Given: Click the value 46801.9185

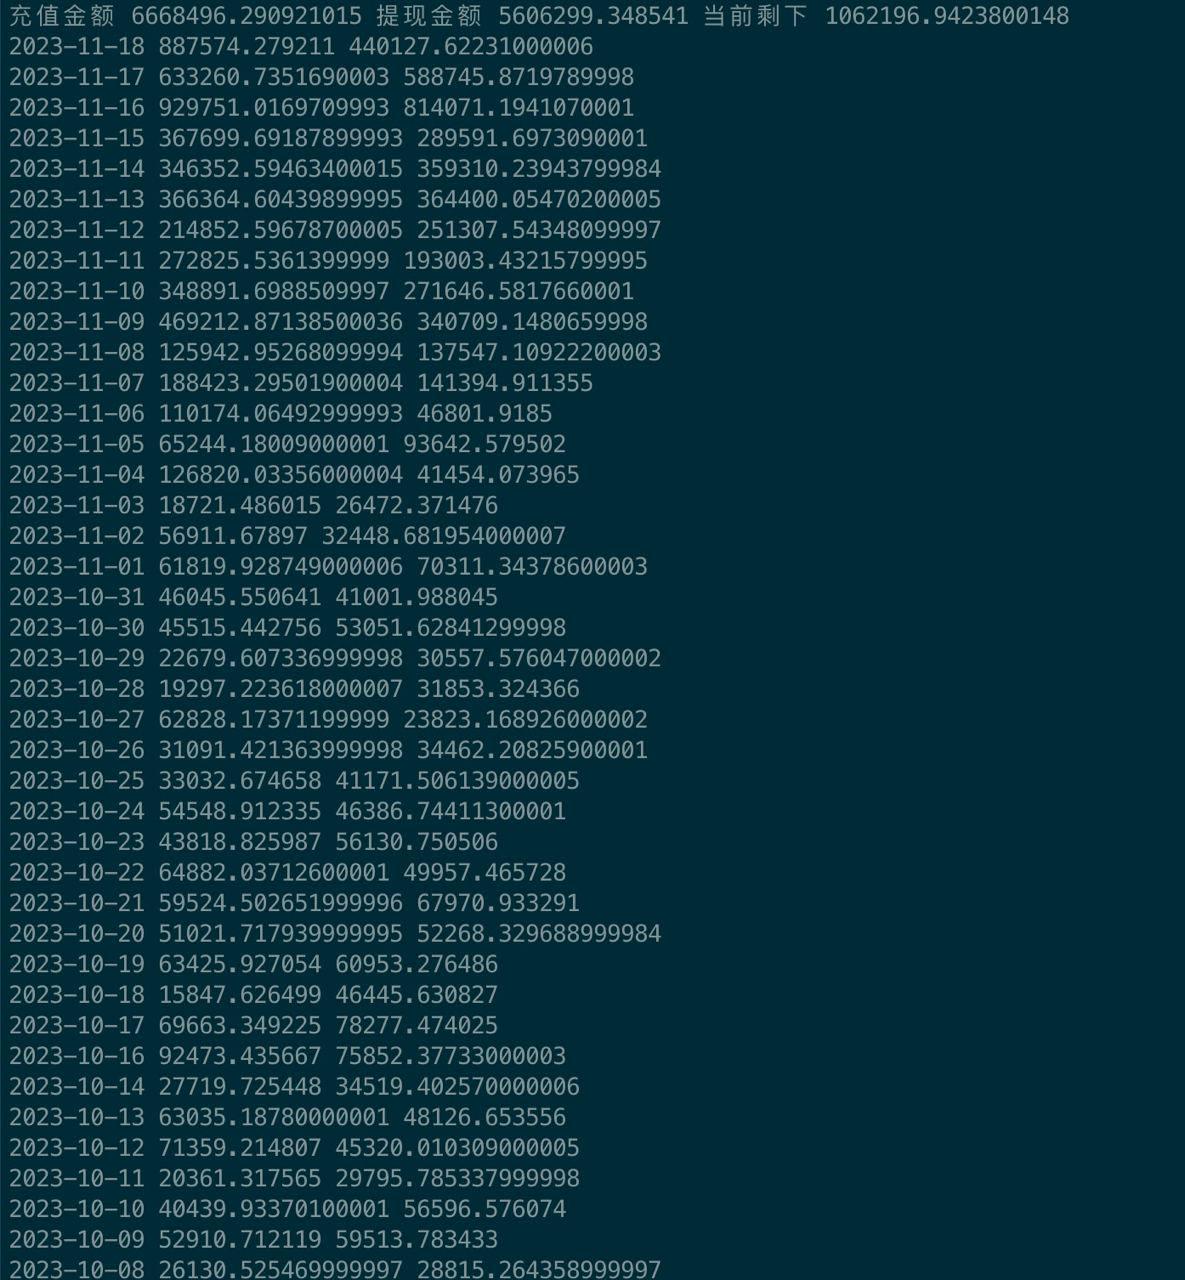Looking at the screenshot, I should [x=485, y=414].
